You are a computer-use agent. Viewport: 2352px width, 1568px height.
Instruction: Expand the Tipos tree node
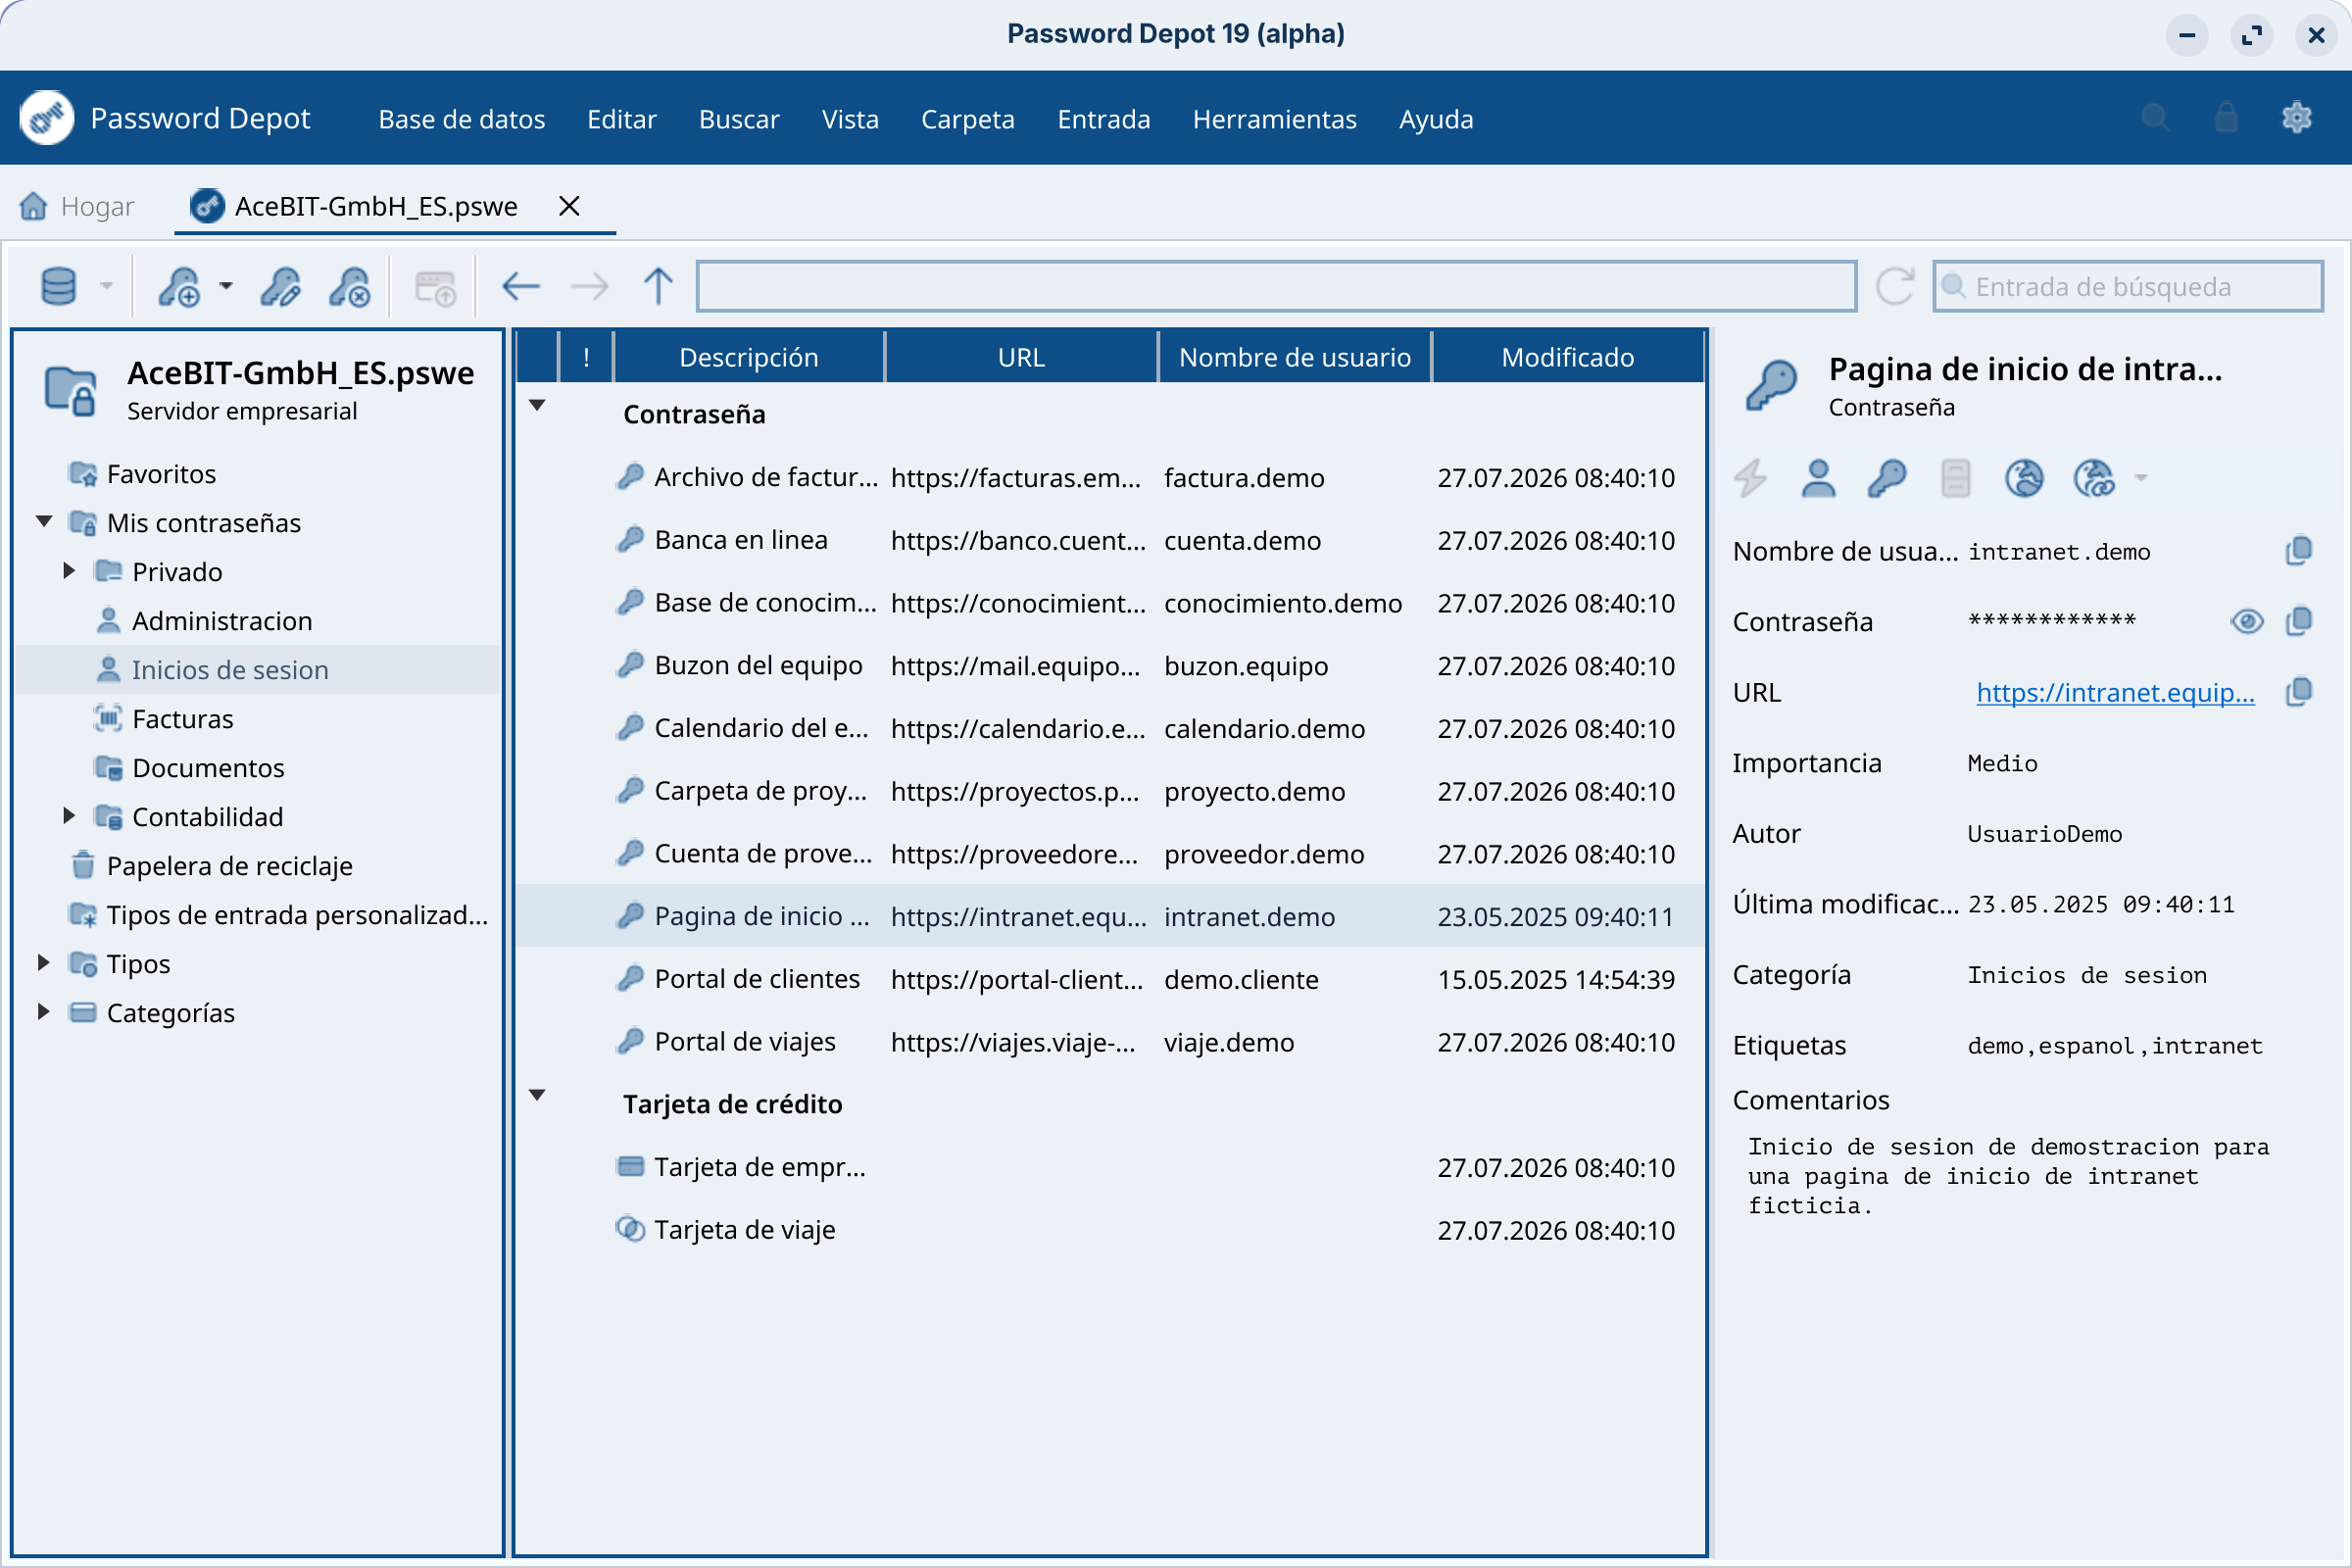[43, 962]
